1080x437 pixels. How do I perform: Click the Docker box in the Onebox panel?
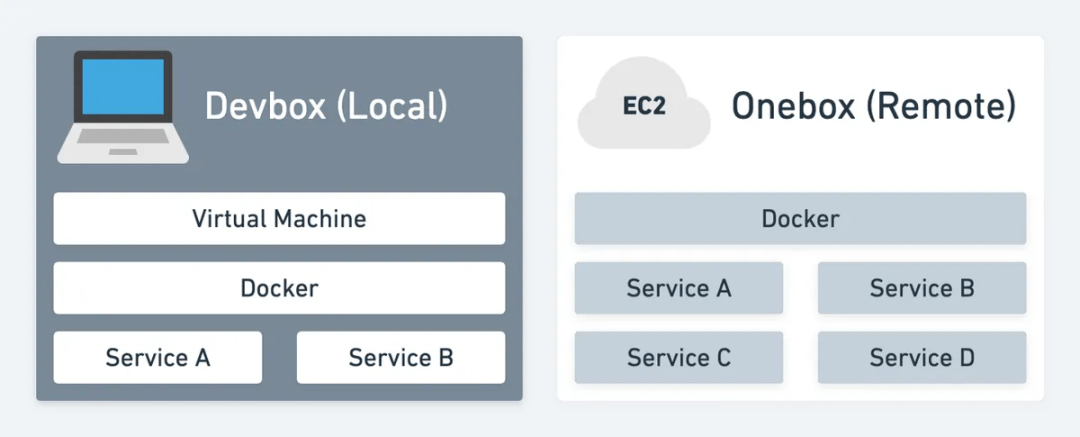[x=800, y=218]
